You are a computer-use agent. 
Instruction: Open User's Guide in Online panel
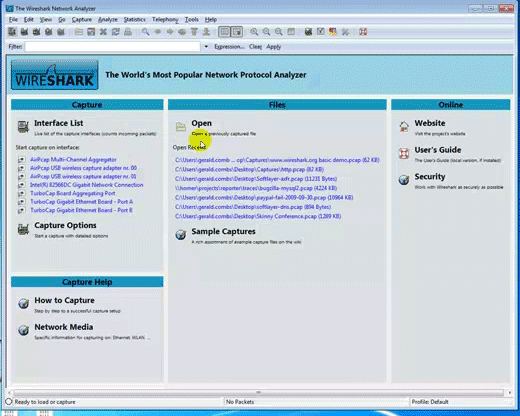click(438, 150)
